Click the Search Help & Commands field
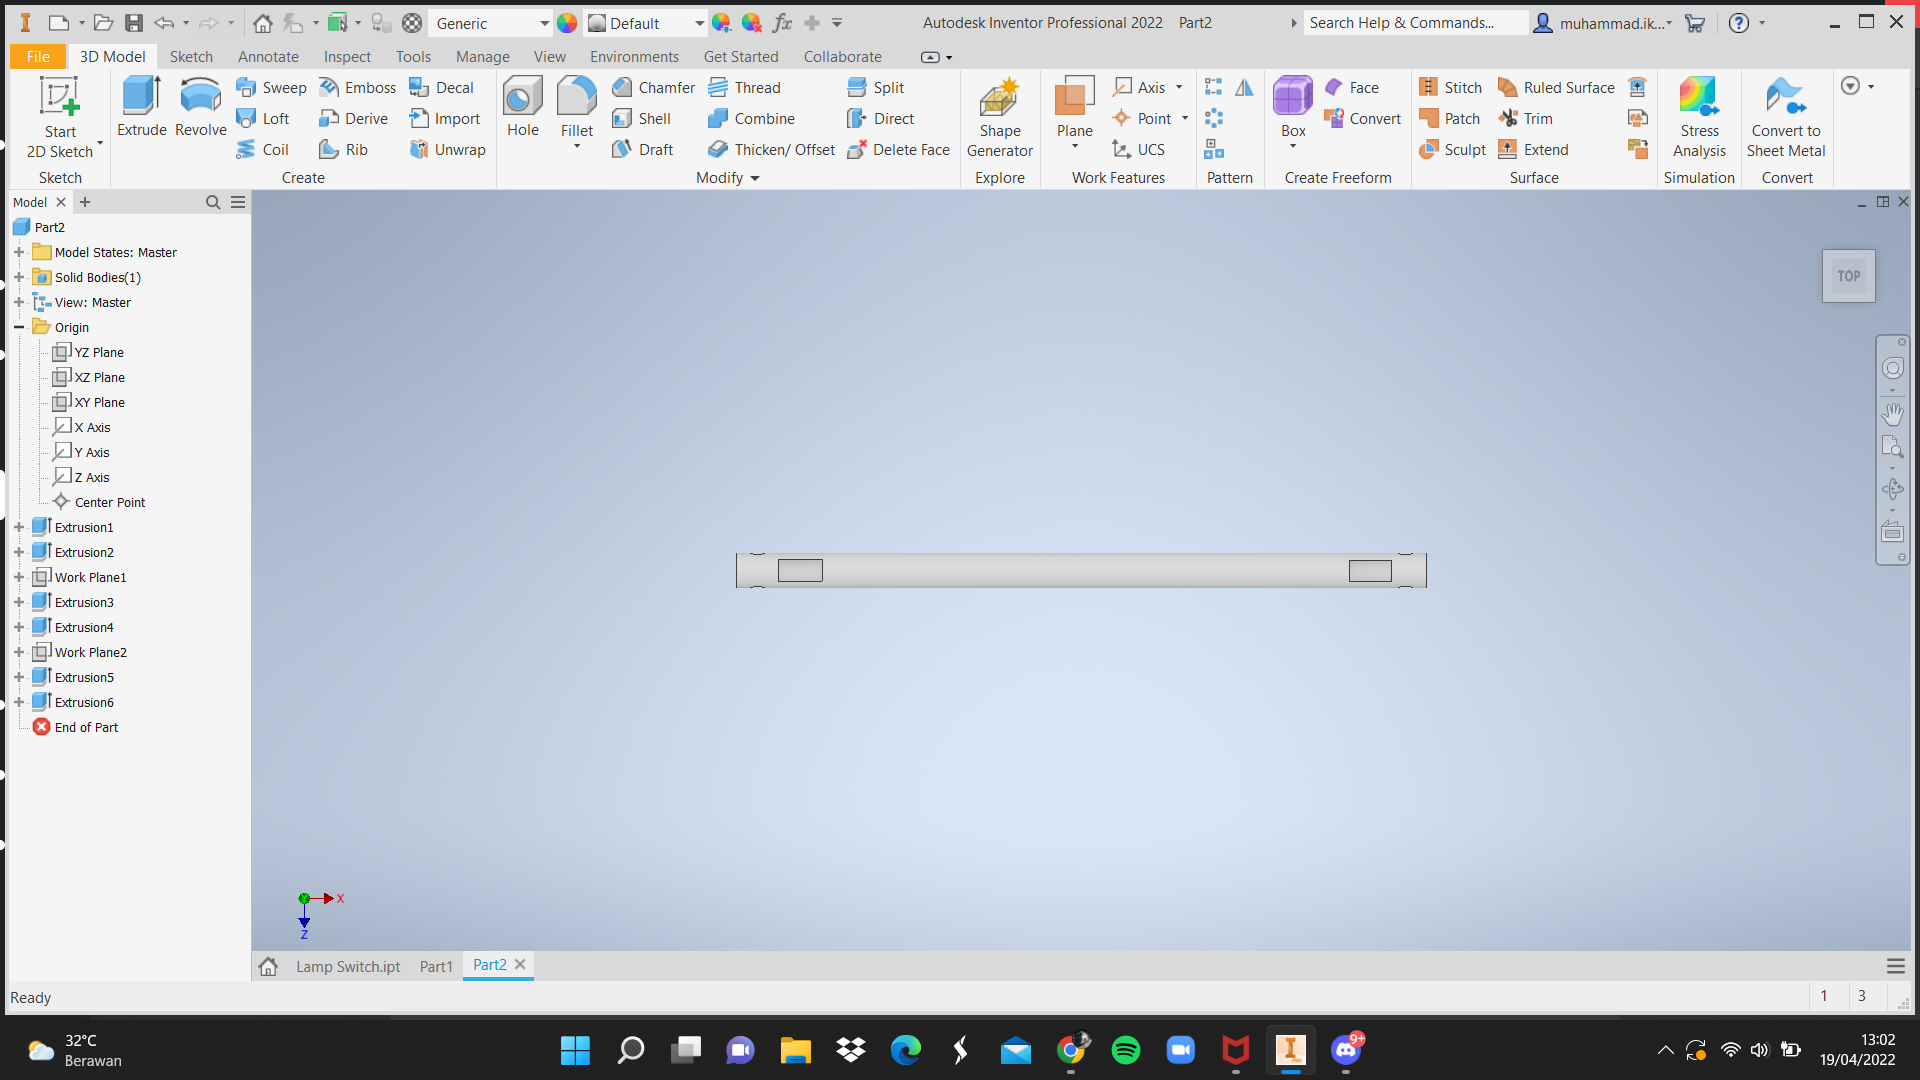The height and width of the screenshot is (1080, 1920). point(1414,23)
